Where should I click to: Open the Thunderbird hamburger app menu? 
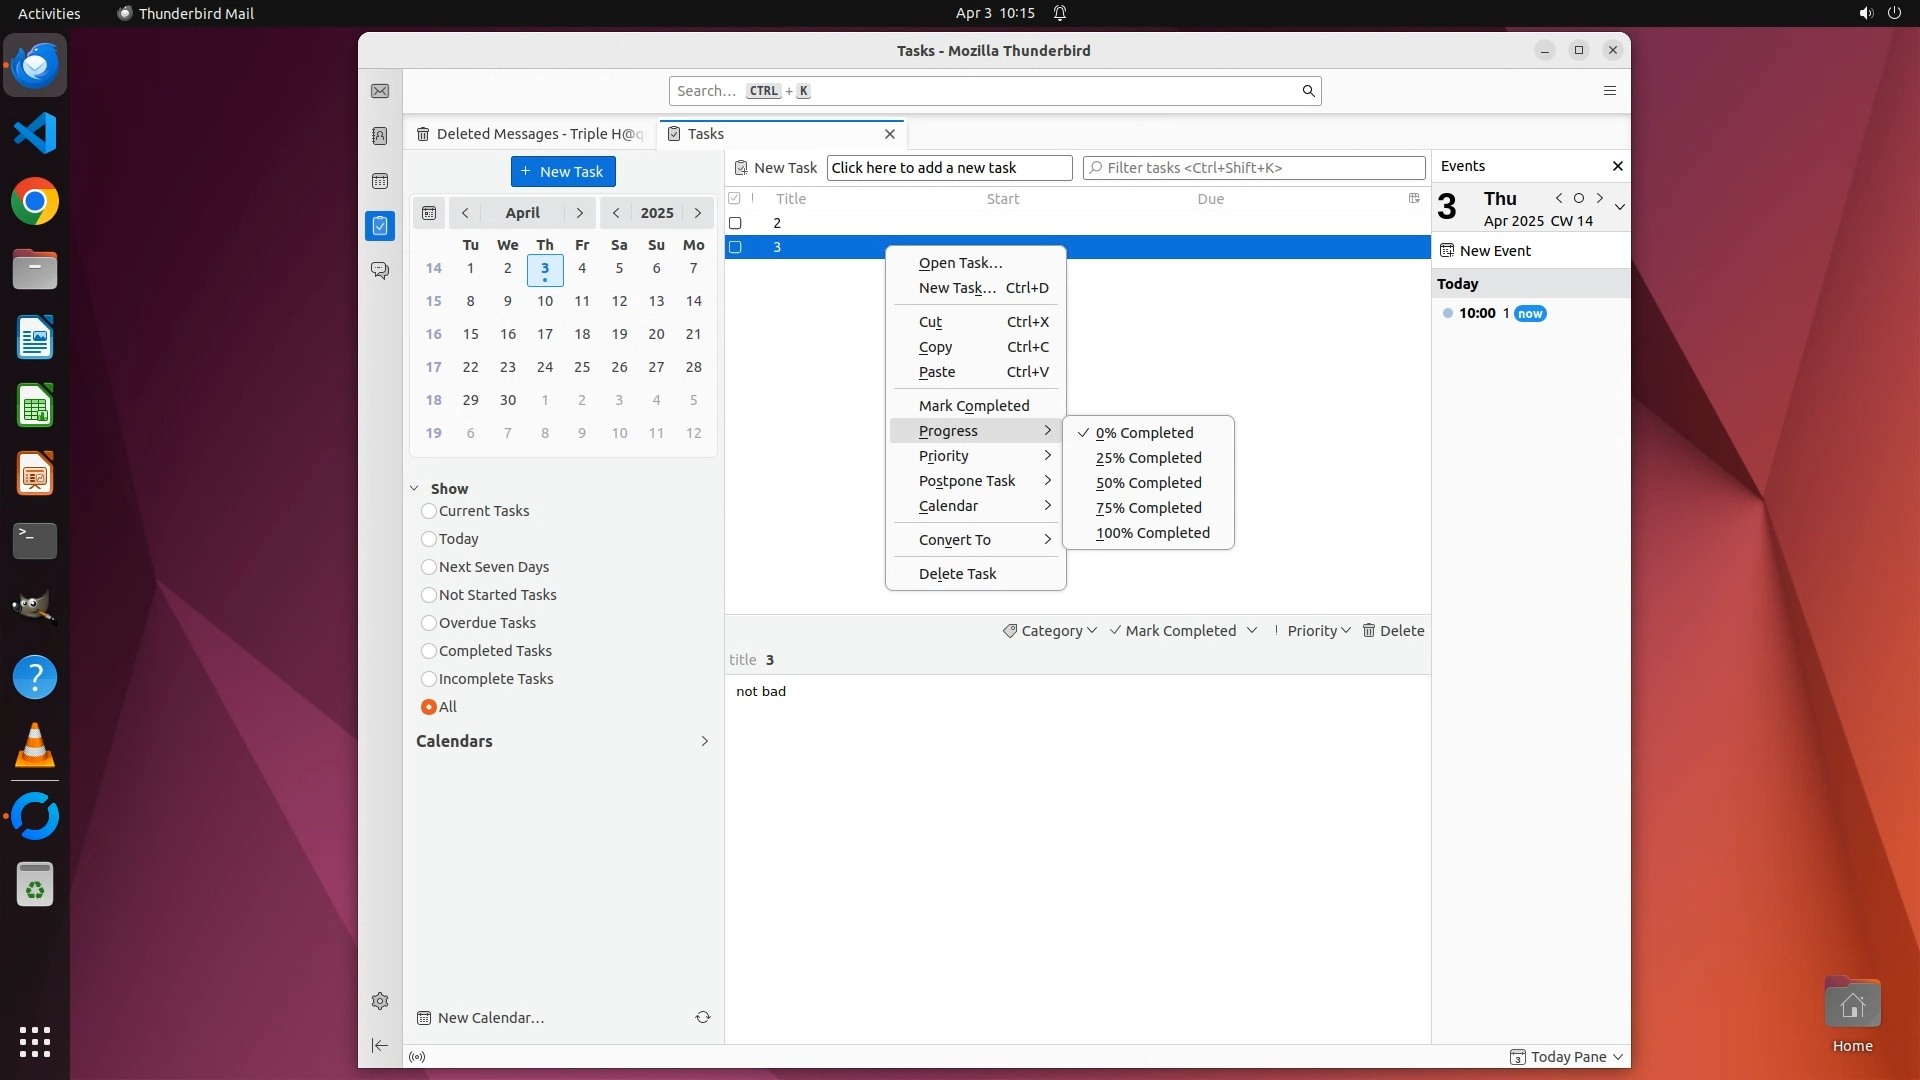(1609, 91)
